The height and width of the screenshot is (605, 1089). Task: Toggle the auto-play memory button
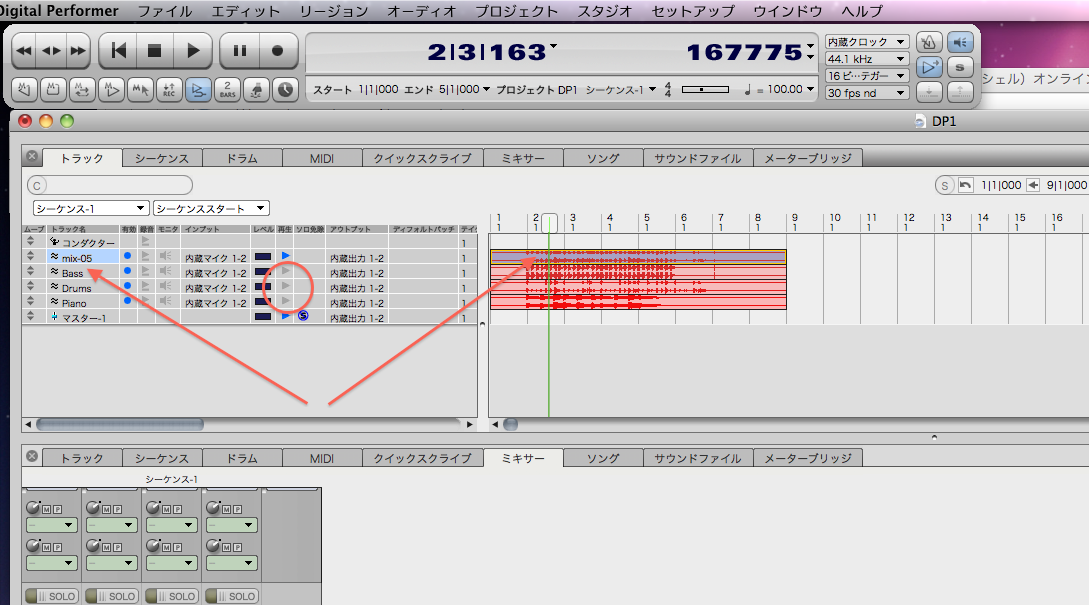(111, 90)
